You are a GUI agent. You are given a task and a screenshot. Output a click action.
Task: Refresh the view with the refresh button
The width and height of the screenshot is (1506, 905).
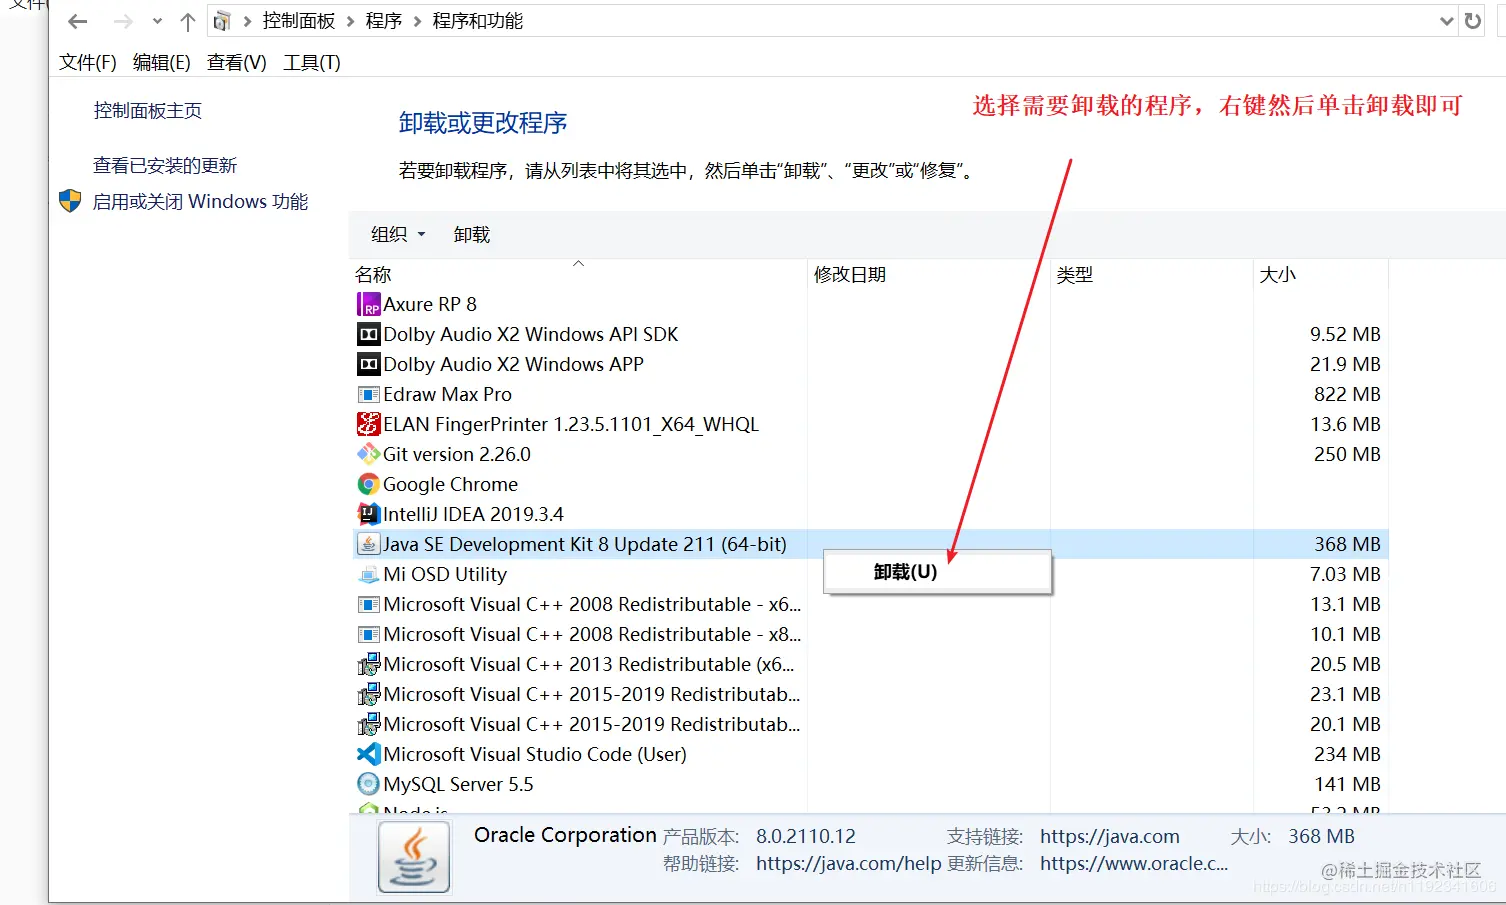click(1473, 21)
